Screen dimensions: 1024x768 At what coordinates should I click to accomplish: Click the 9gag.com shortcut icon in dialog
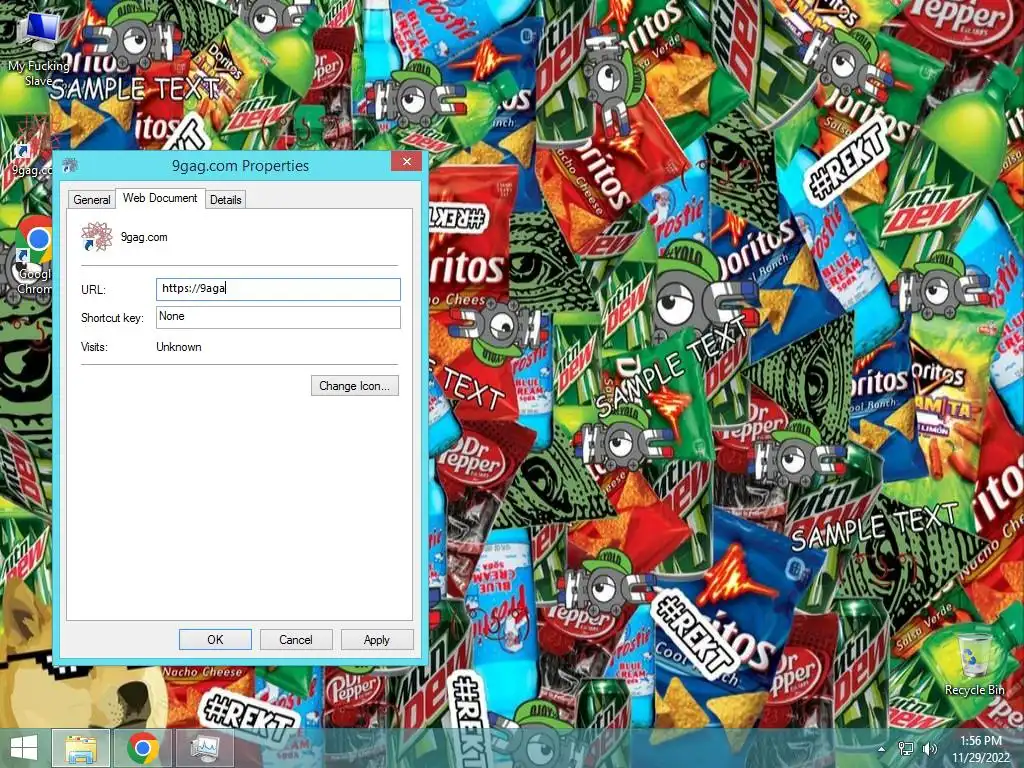coord(97,236)
